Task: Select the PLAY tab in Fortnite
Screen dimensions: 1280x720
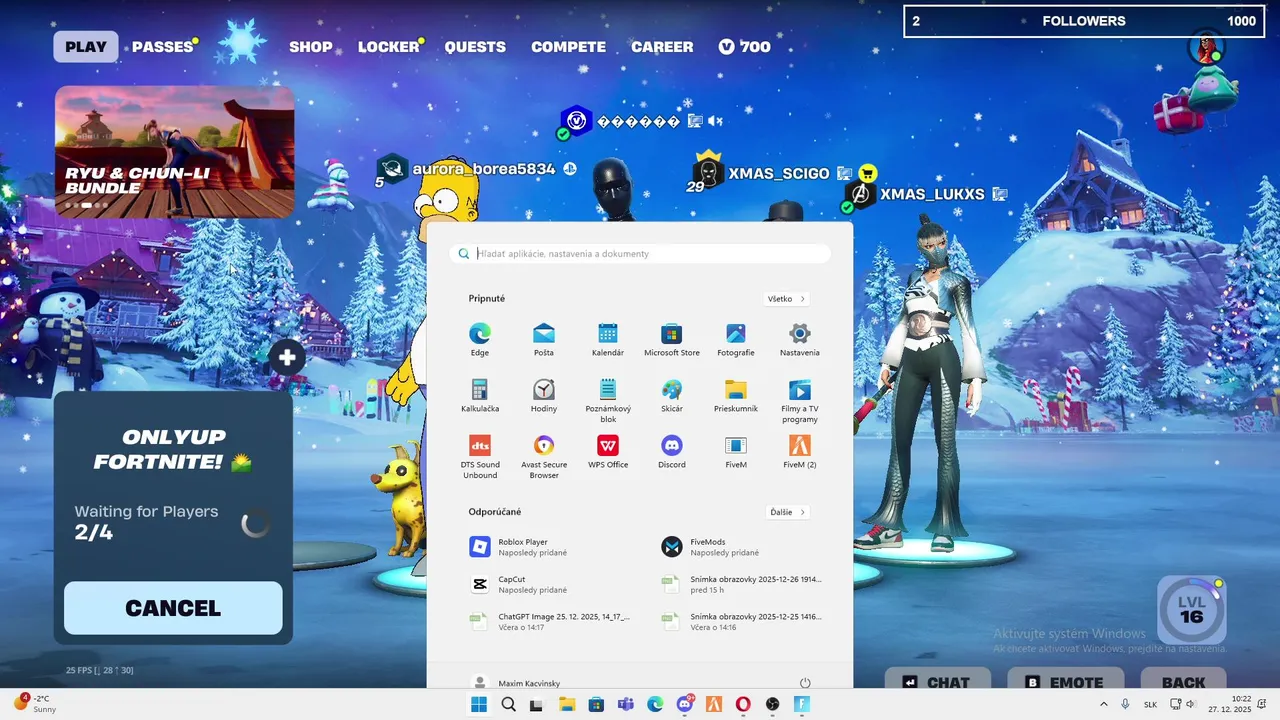Action: click(x=86, y=47)
